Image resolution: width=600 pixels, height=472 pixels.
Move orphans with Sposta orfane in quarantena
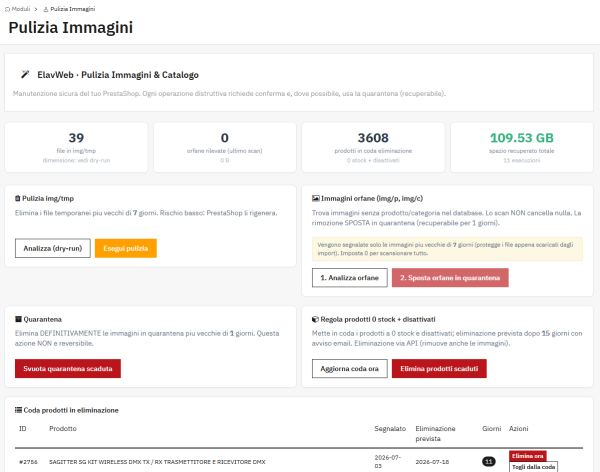(450, 278)
